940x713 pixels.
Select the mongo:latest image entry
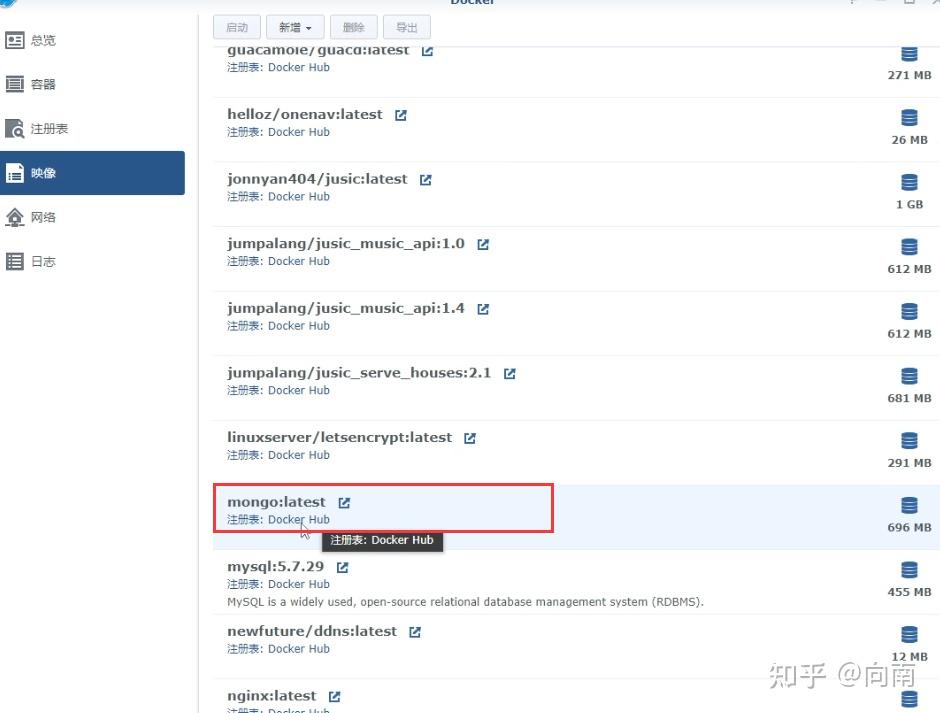[277, 501]
